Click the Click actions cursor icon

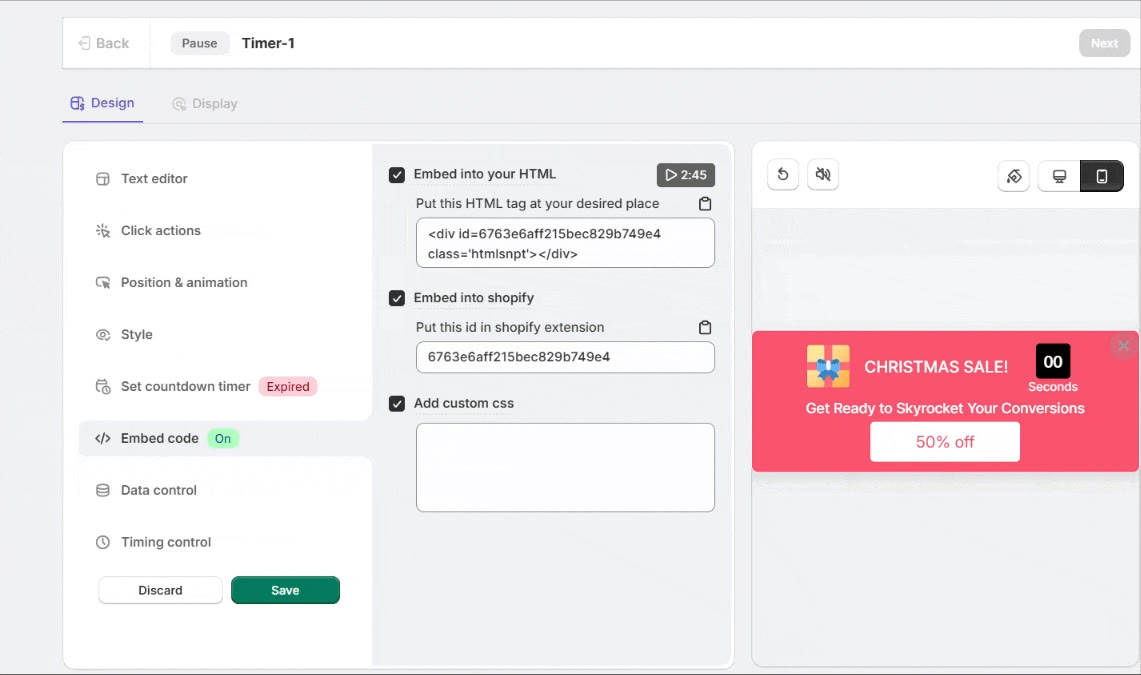[x=103, y=231]
